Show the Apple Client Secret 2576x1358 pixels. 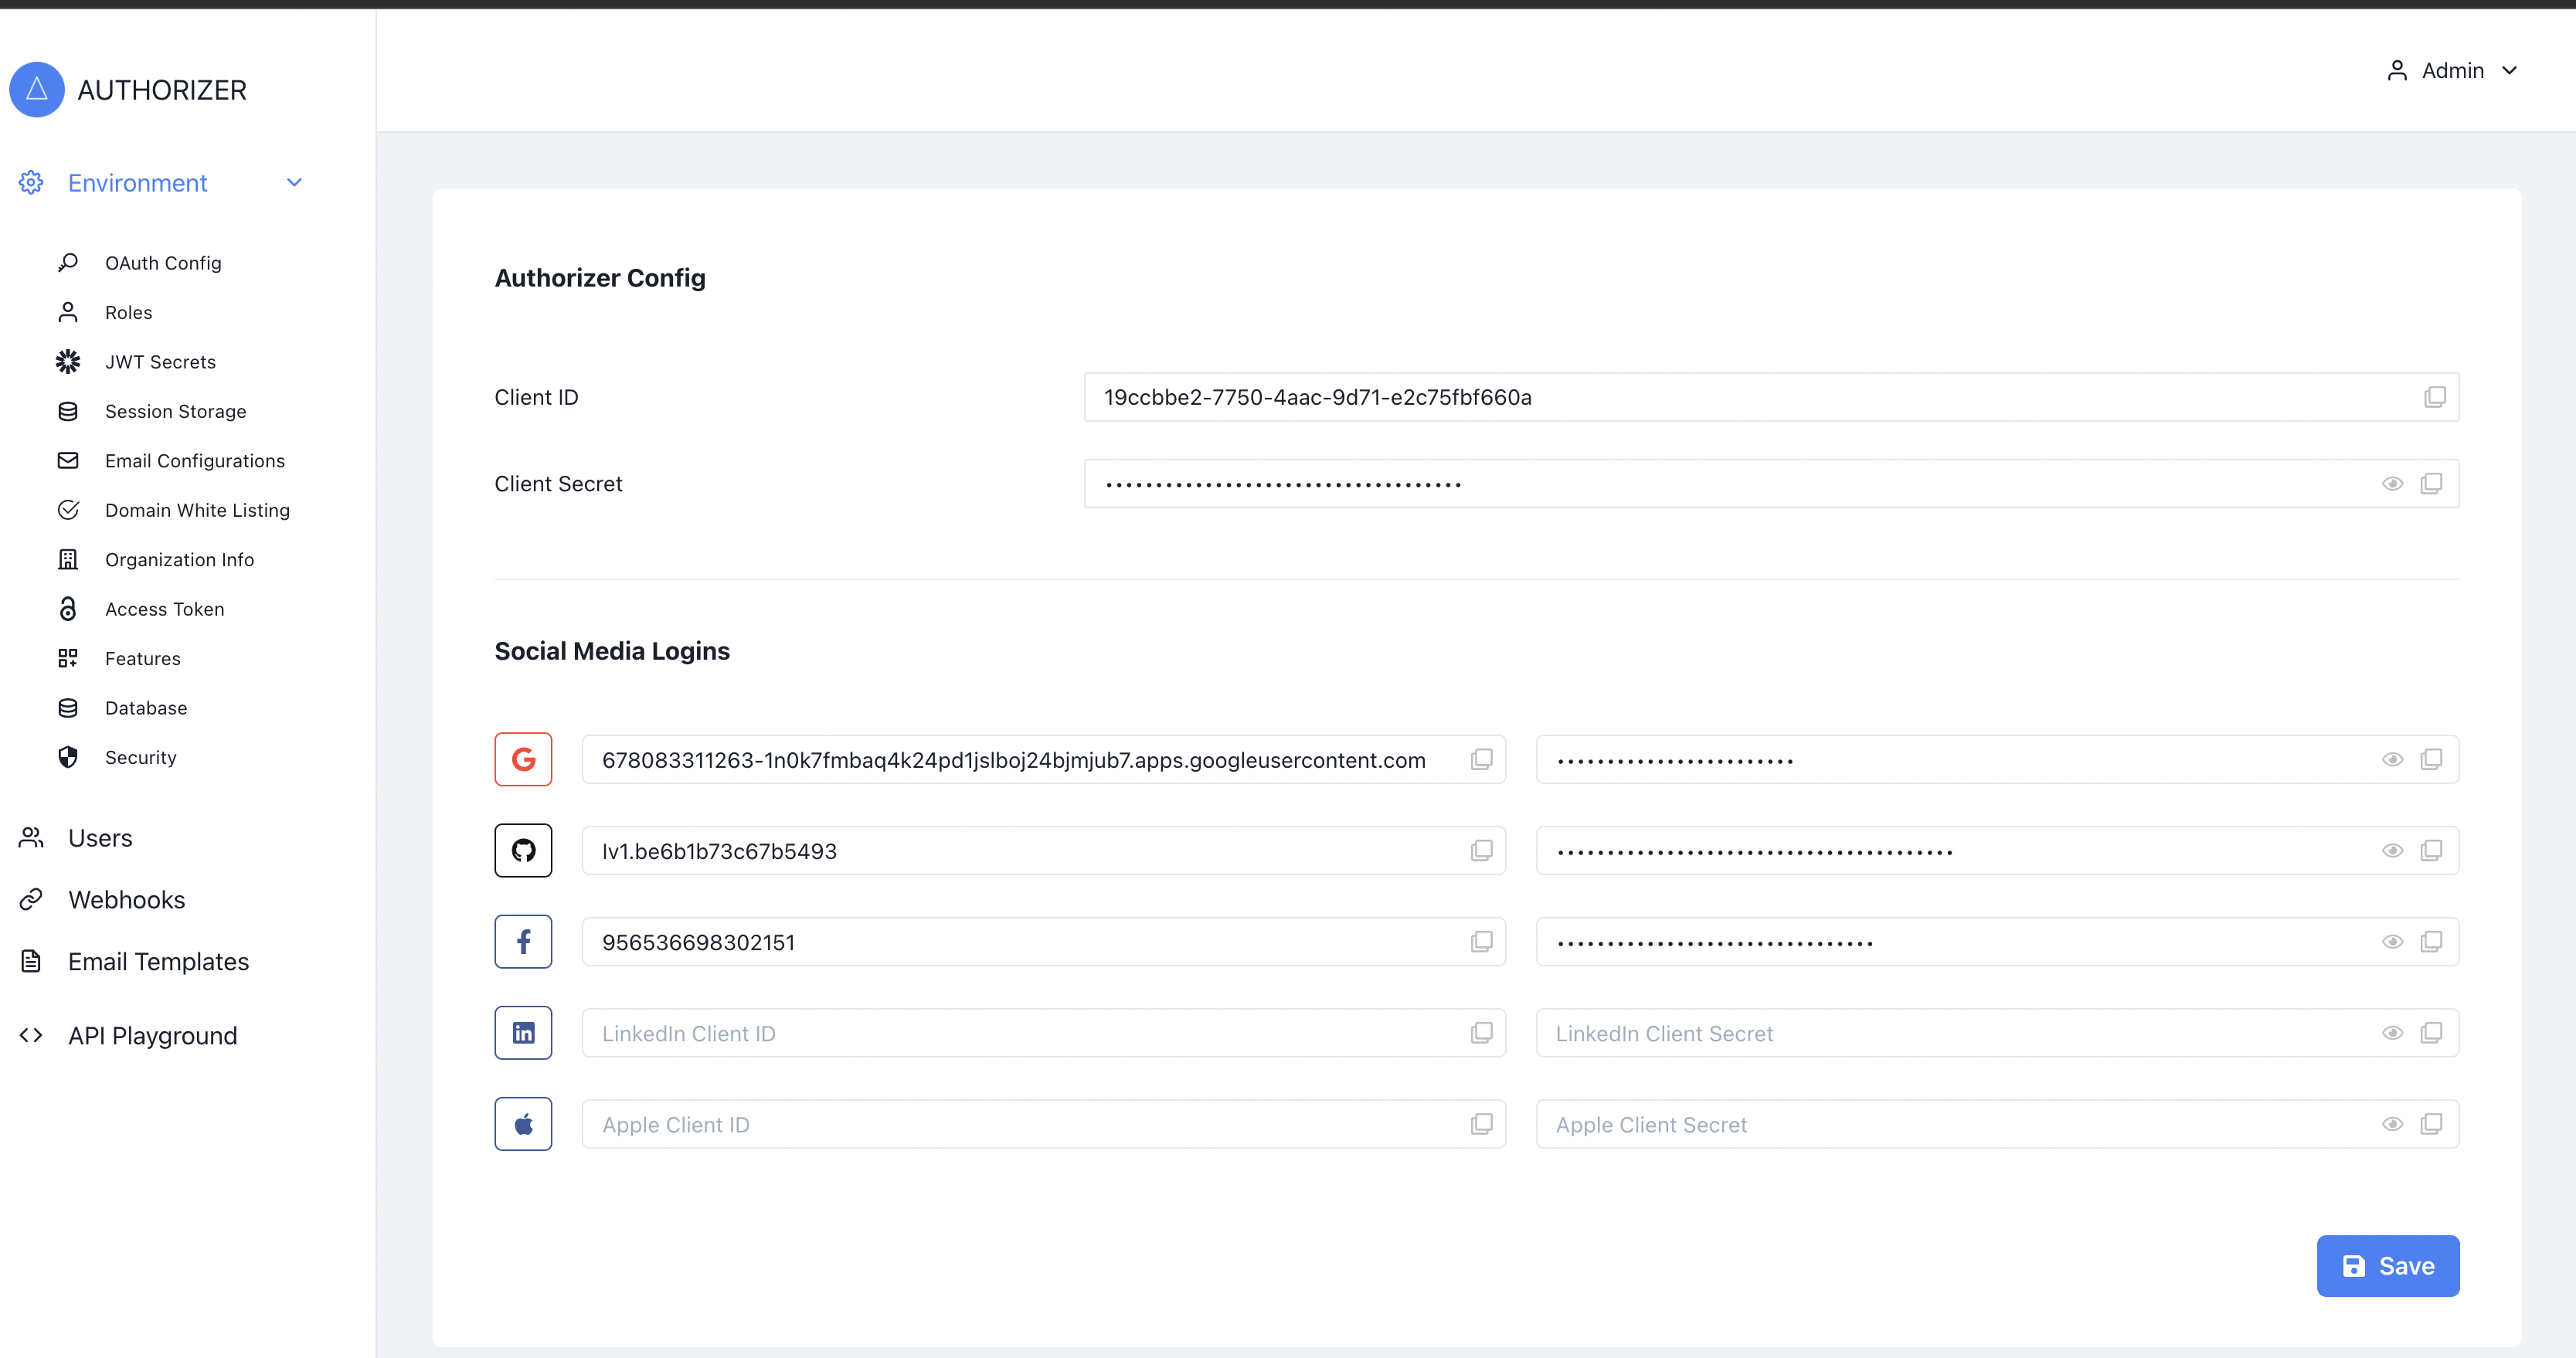pyautogui.click(x=2392, y=1124)
